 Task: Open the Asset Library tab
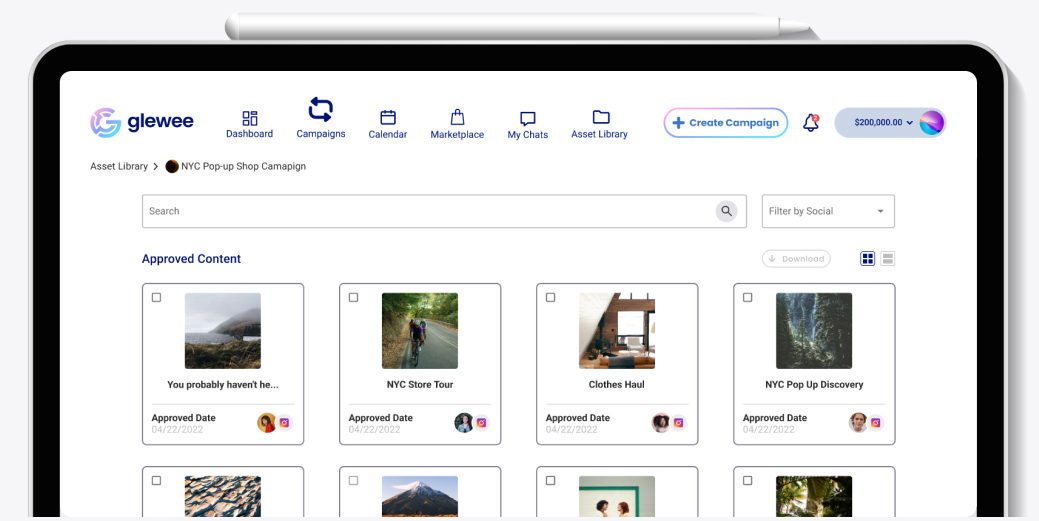click(x=600, y=124)
